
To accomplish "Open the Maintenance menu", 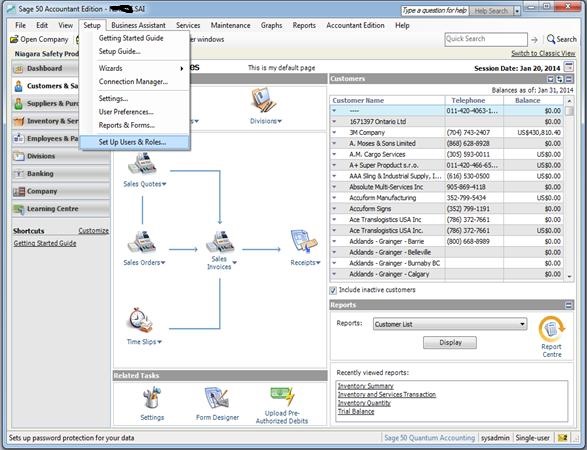I will (x=230, y=25).
